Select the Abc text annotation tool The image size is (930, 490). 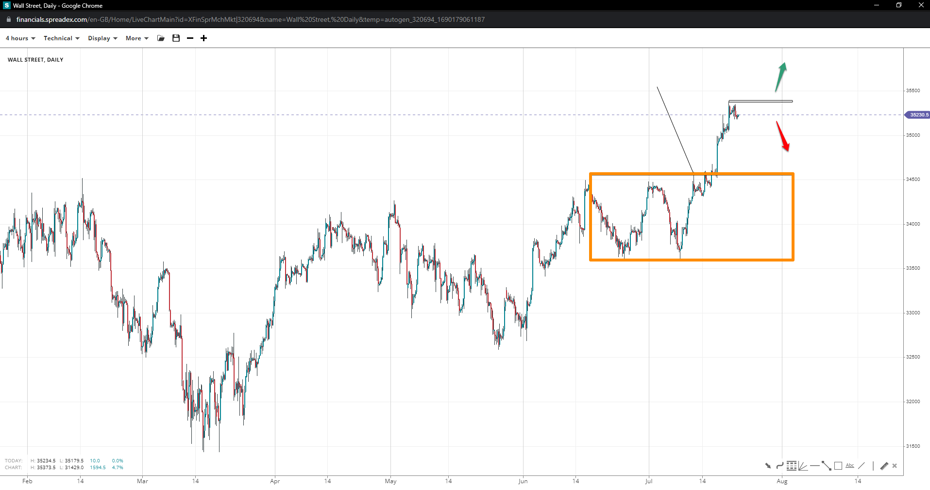850,466
